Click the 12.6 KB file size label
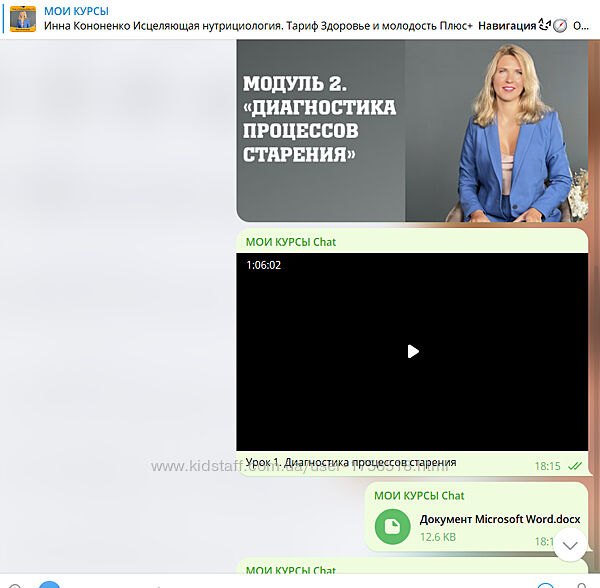This screenshot has height=588, width=600. point(437,537)
